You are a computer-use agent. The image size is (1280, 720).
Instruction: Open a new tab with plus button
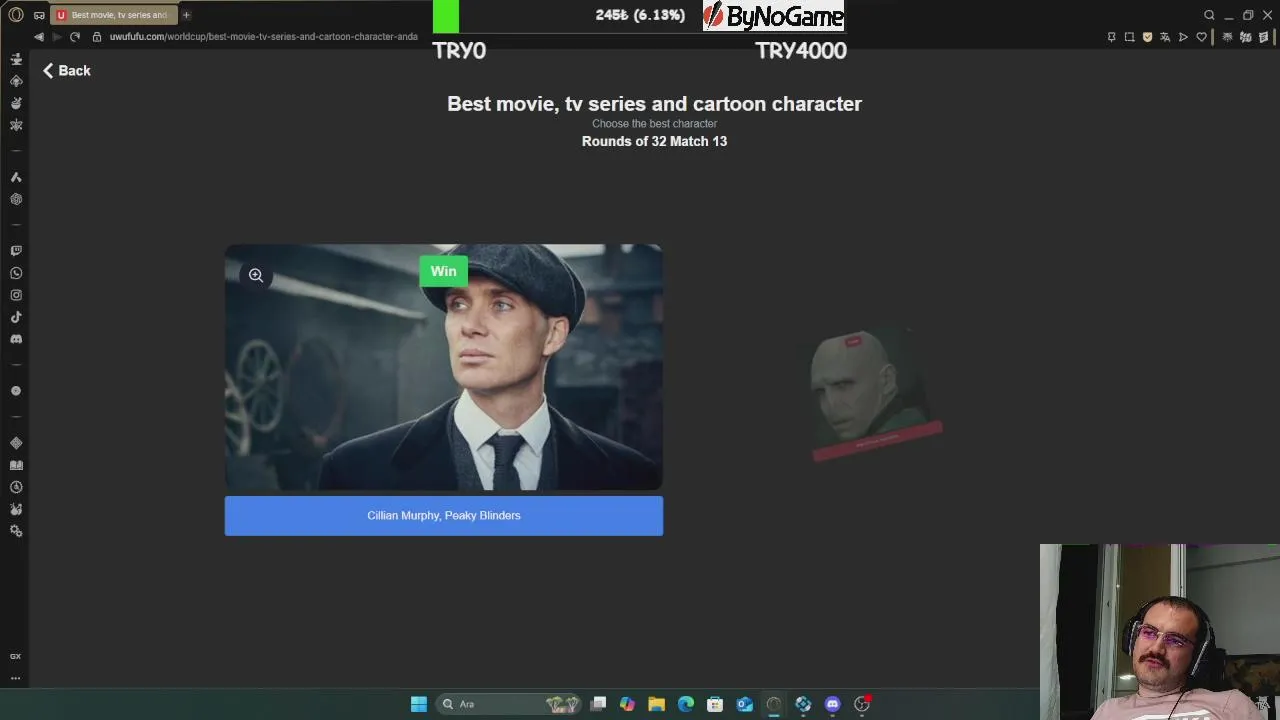(x=186, y=15)
